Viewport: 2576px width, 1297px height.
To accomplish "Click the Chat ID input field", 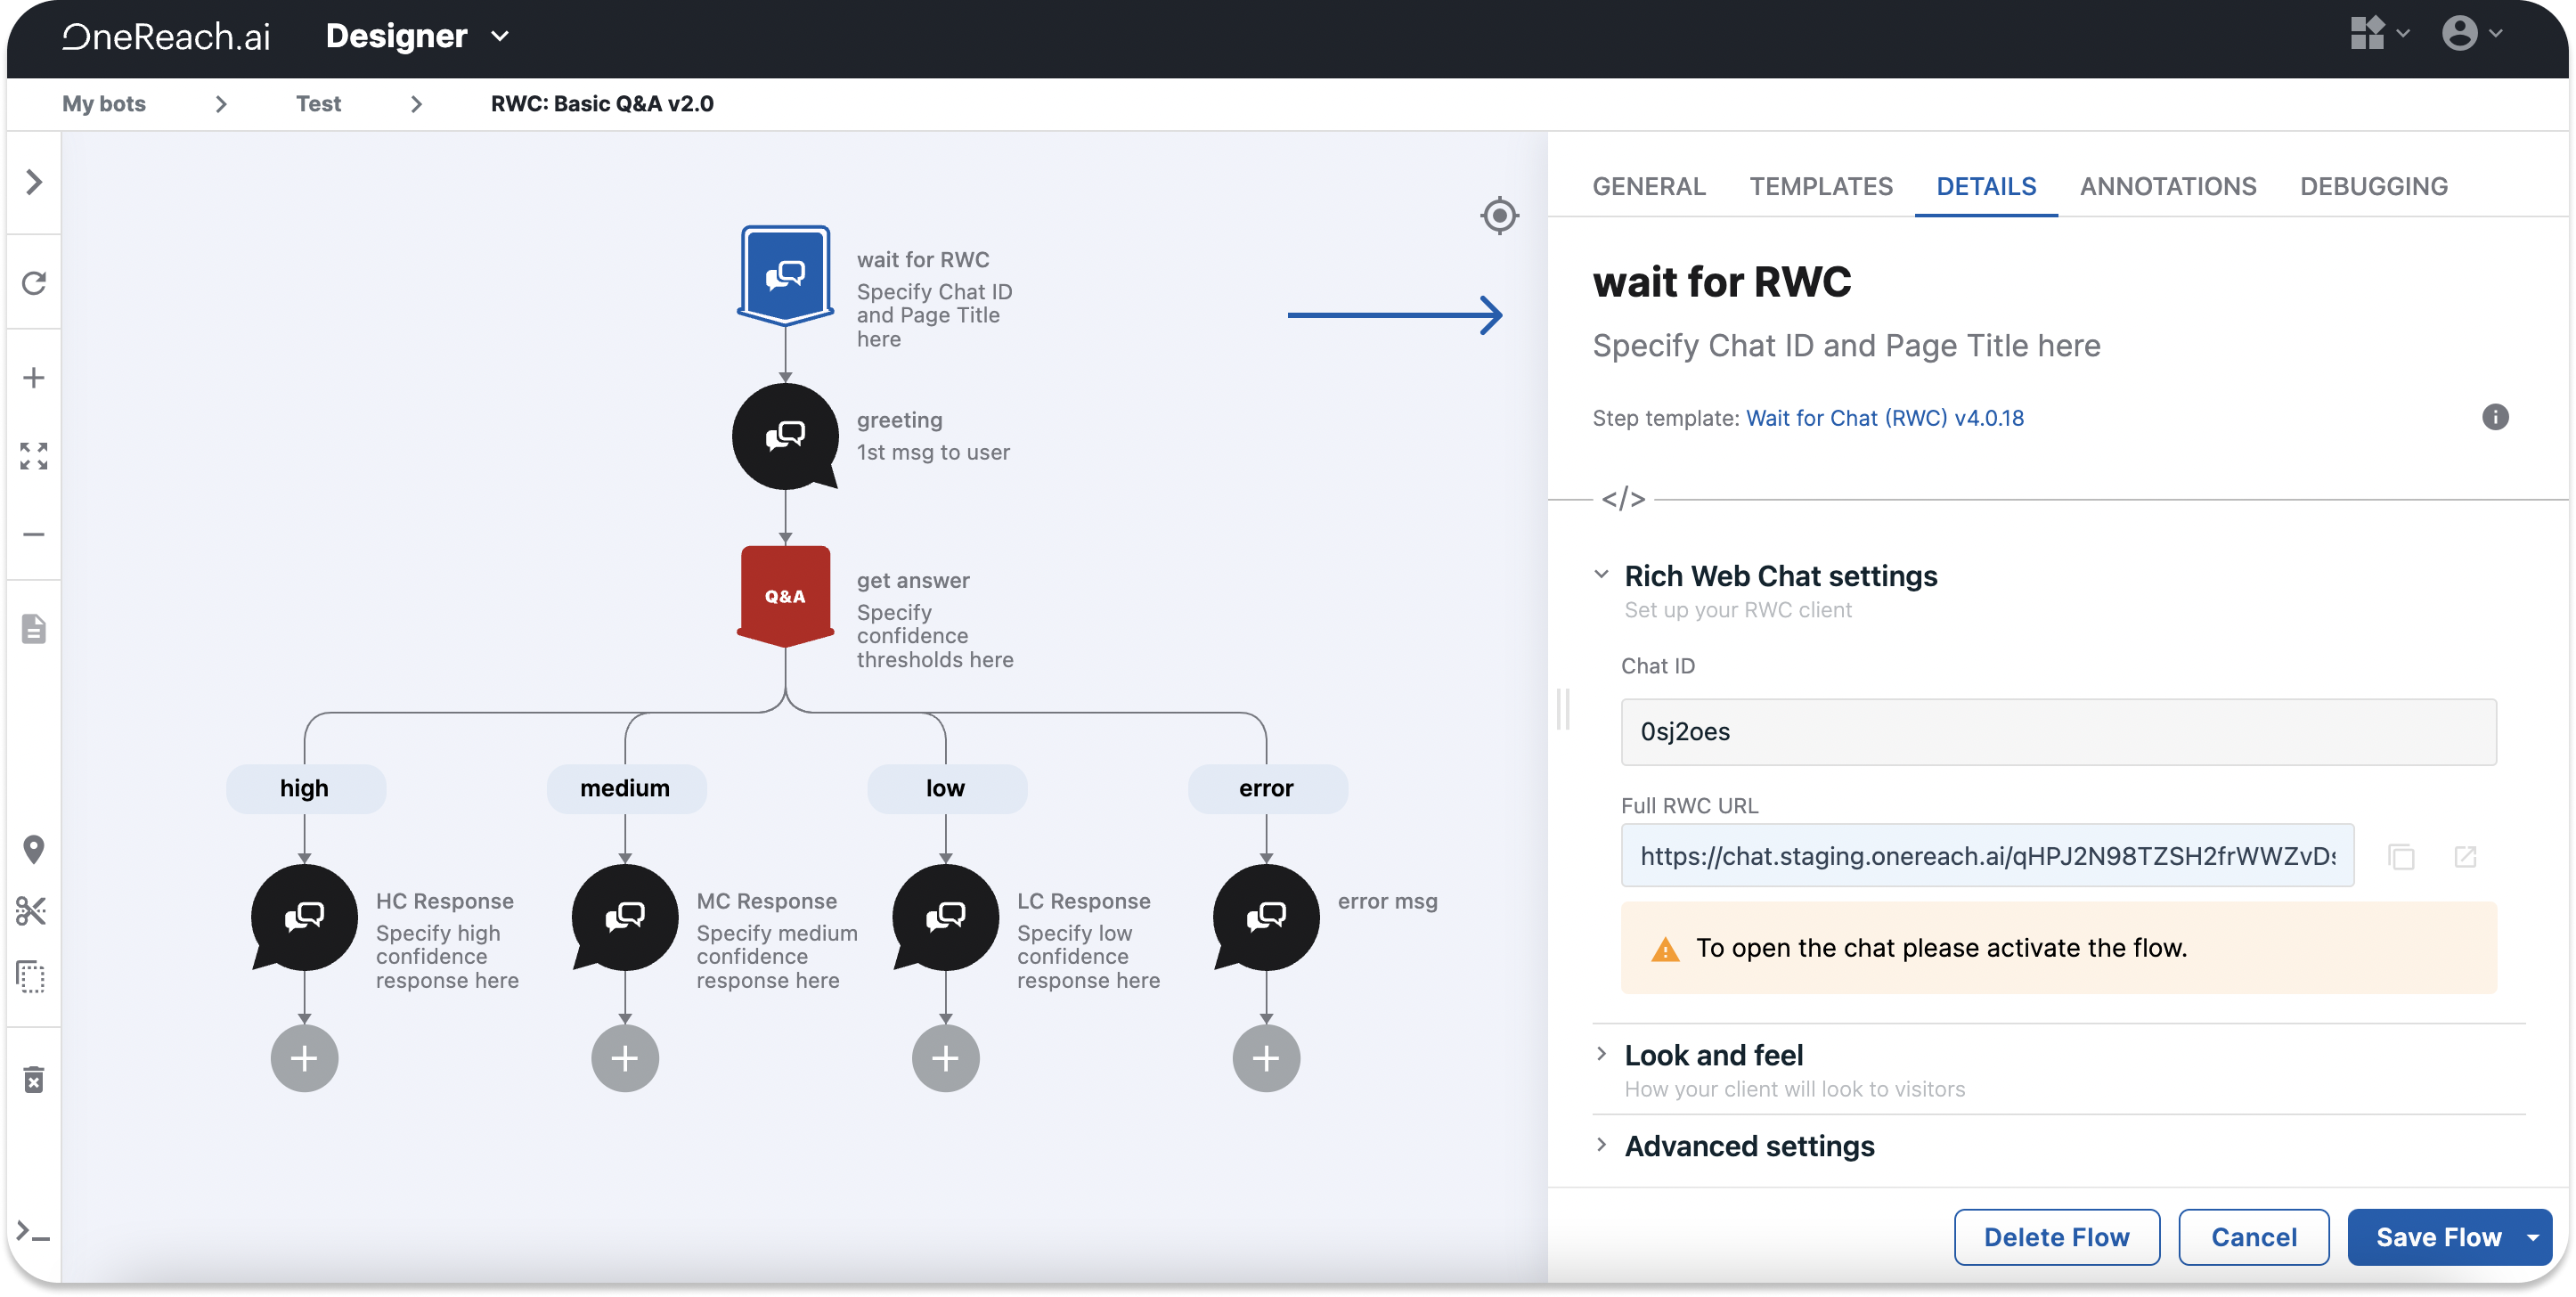I will 2057,731.
